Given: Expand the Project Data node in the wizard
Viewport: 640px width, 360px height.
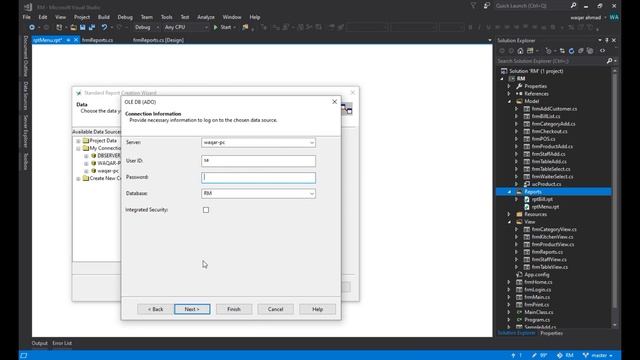Looking at the screenshot, I should (78, 141).
